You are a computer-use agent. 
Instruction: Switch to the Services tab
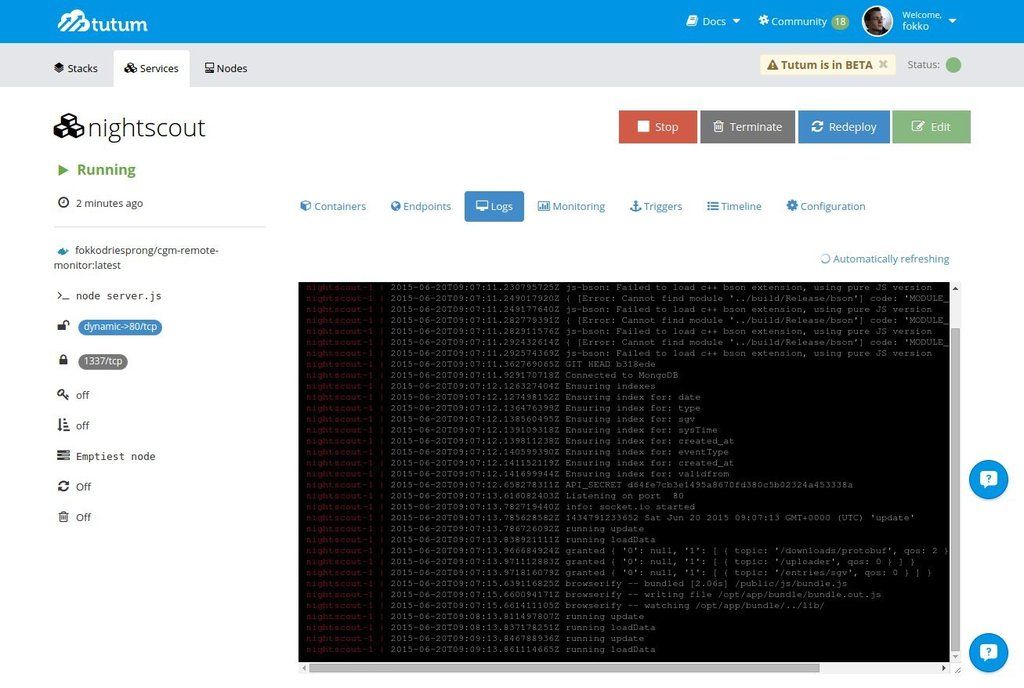coord(152,68)
